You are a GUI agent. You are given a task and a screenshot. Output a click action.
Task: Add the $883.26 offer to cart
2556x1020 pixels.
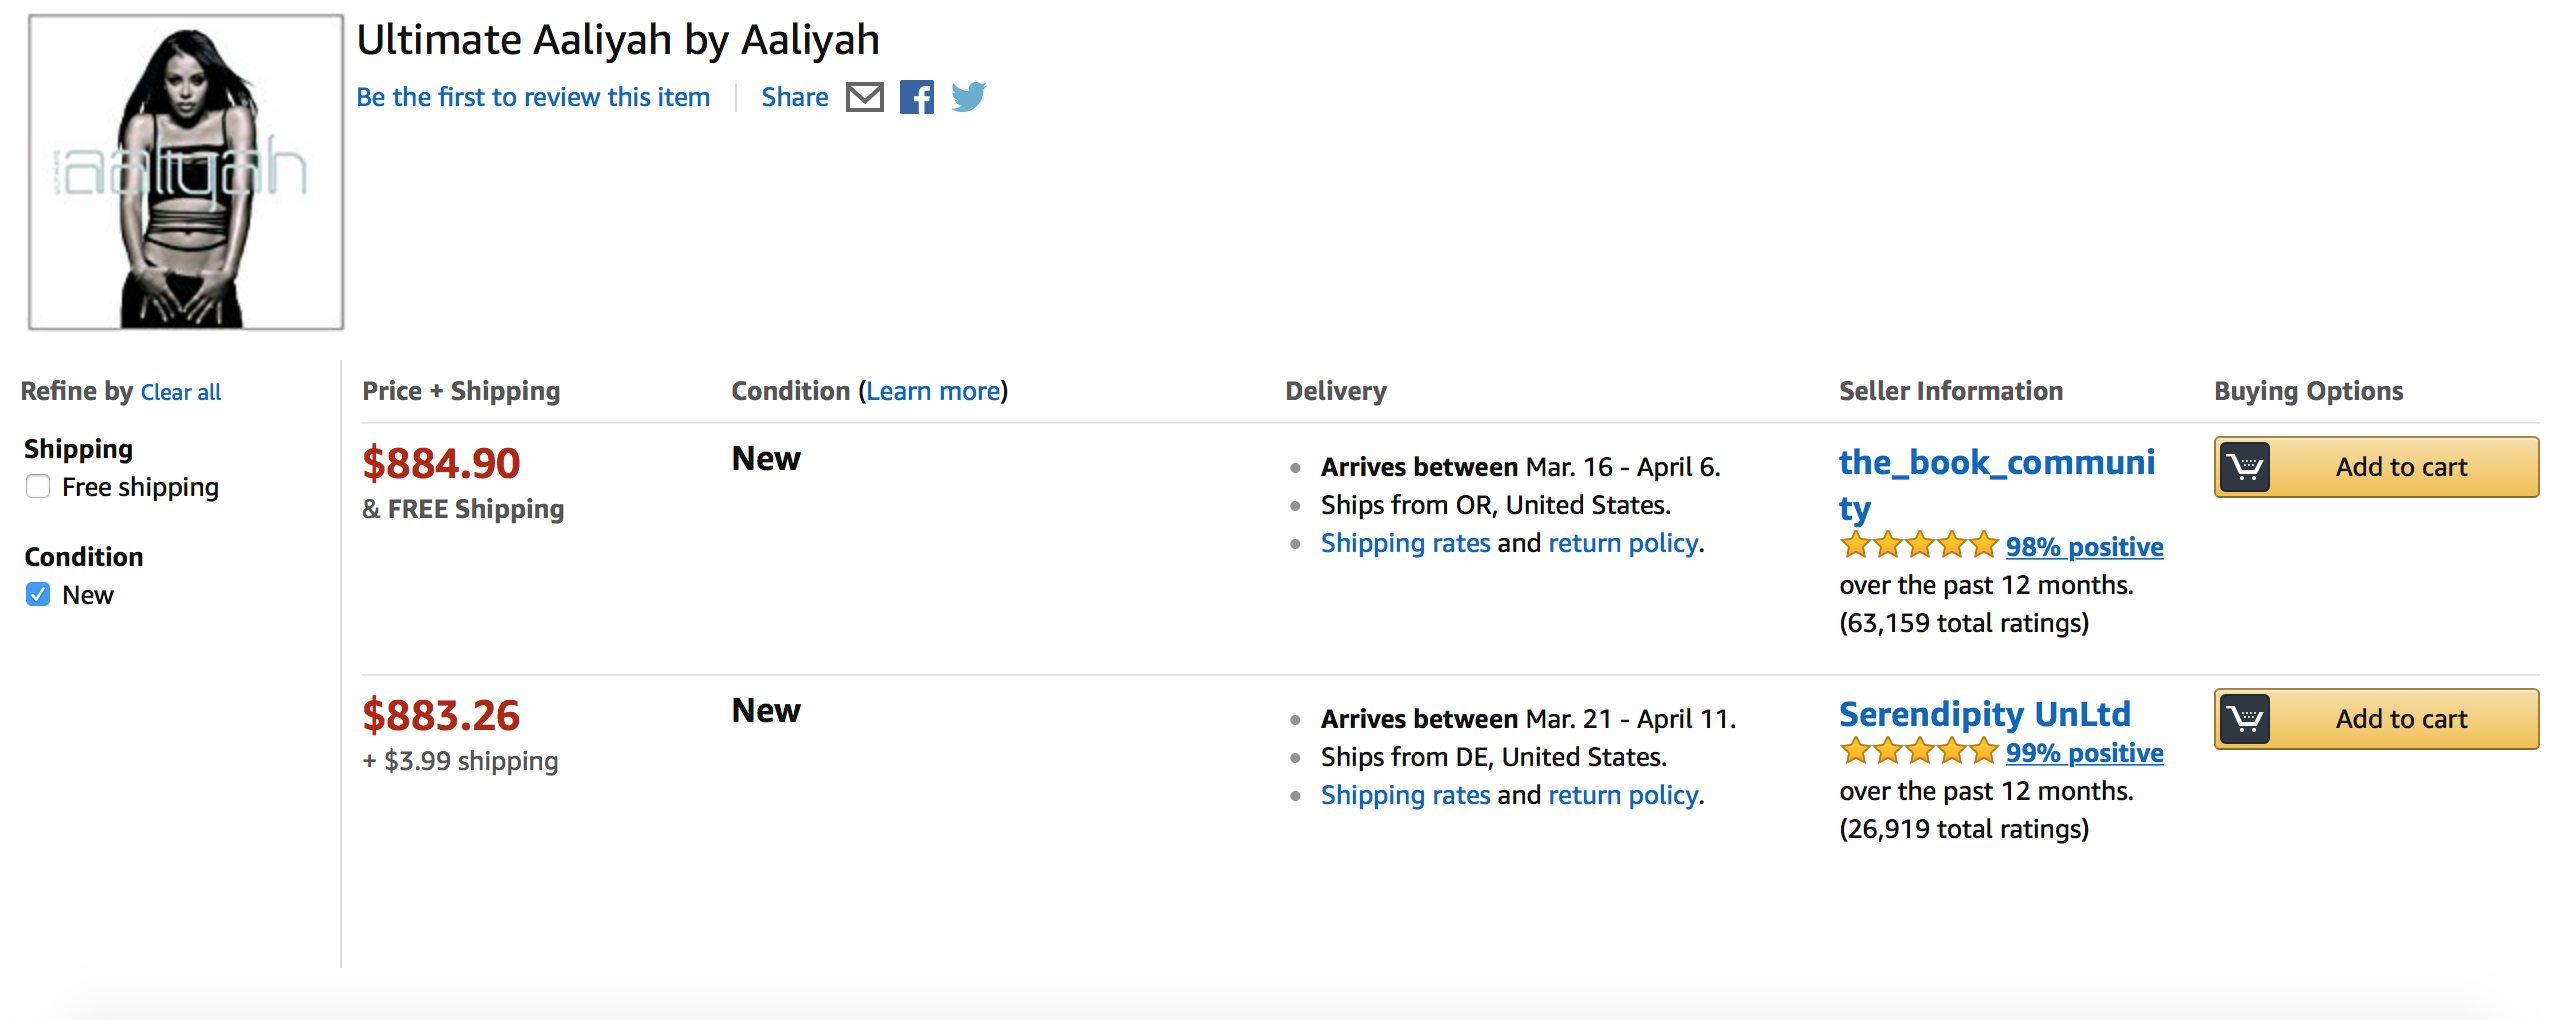[2377, 719]
